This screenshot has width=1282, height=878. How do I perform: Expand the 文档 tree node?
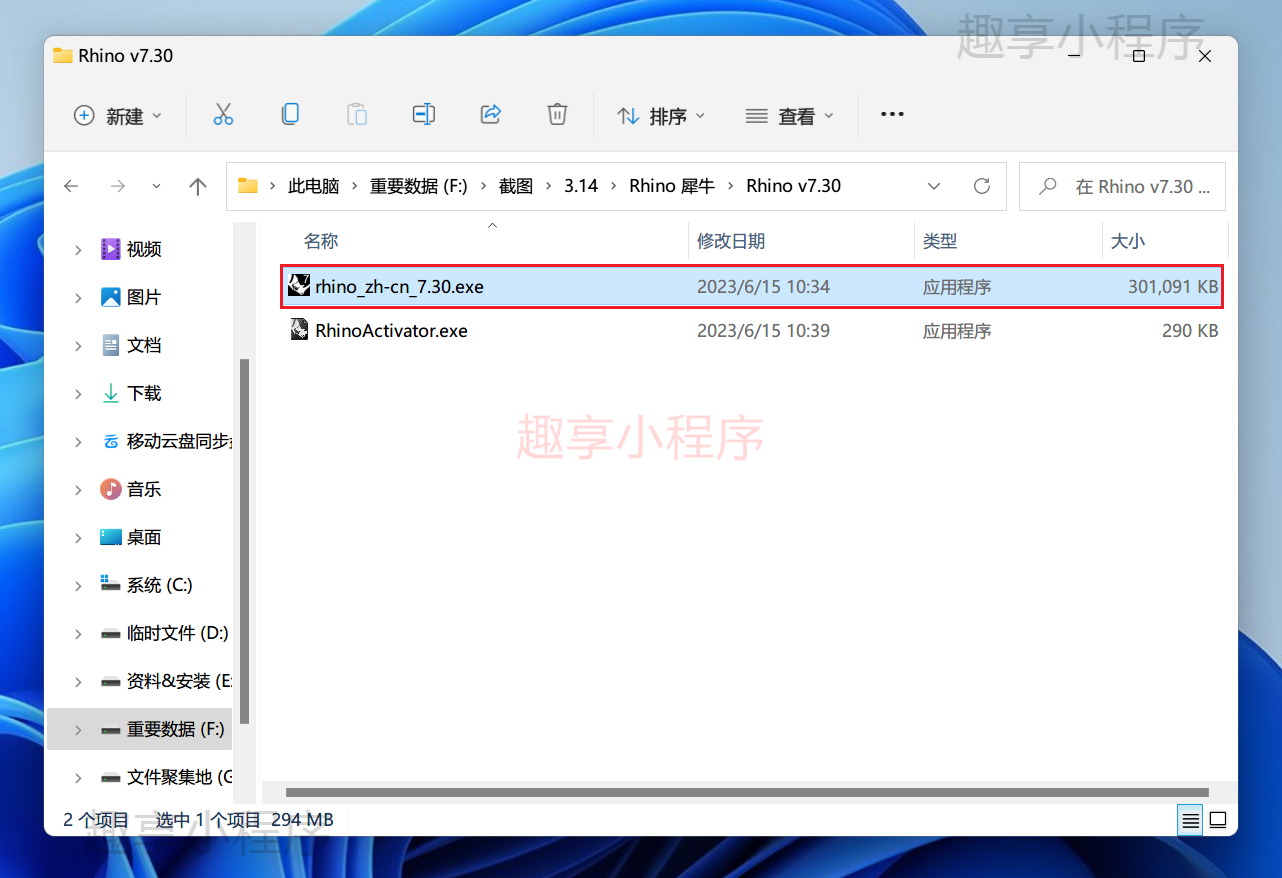(78, 345)
